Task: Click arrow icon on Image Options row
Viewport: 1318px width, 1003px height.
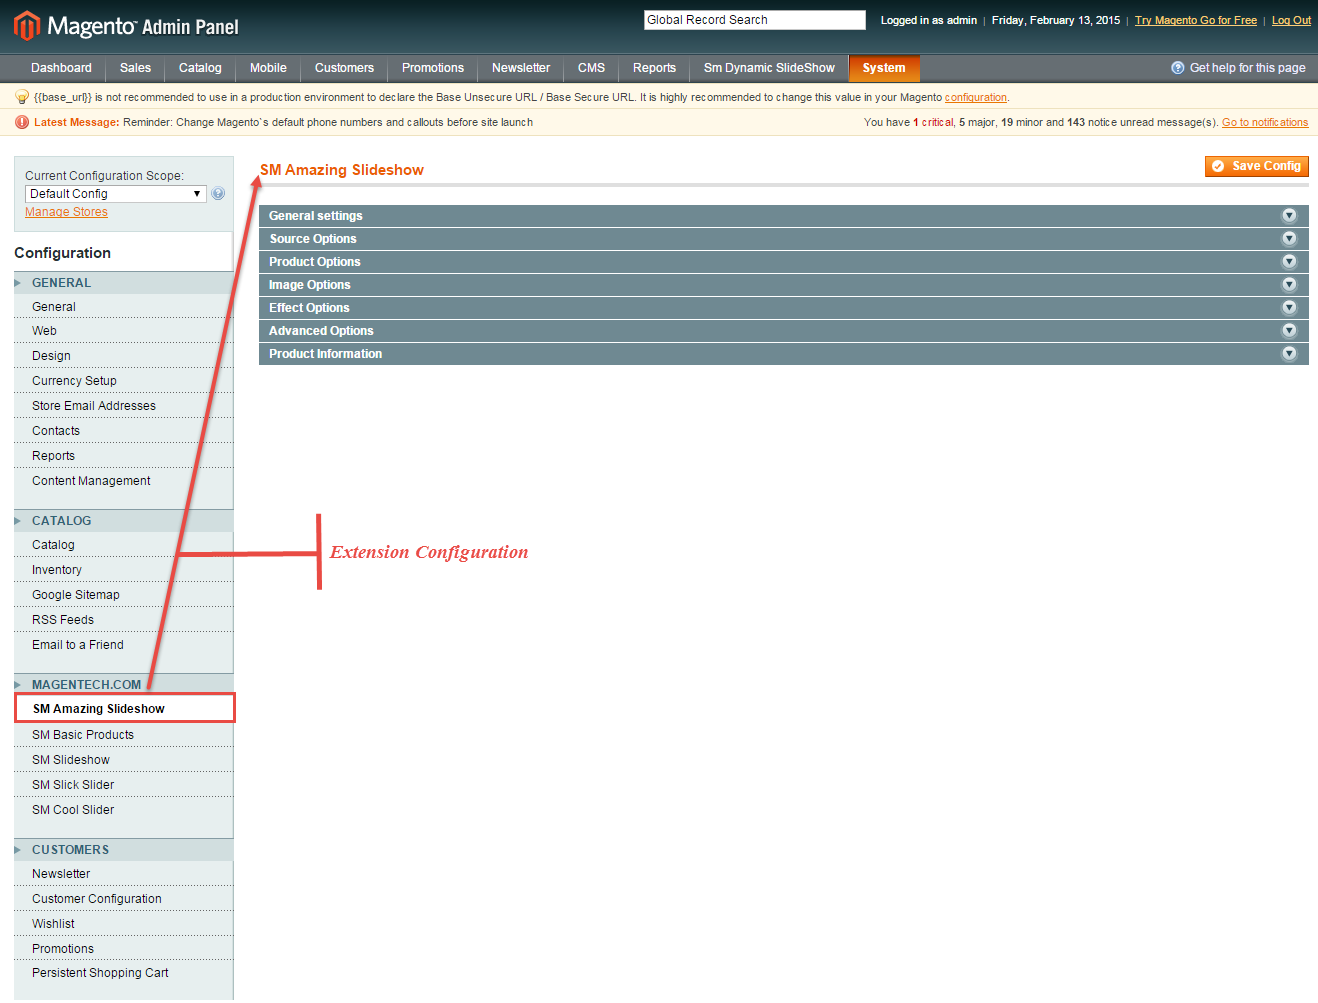Action: pos(1289,285)
